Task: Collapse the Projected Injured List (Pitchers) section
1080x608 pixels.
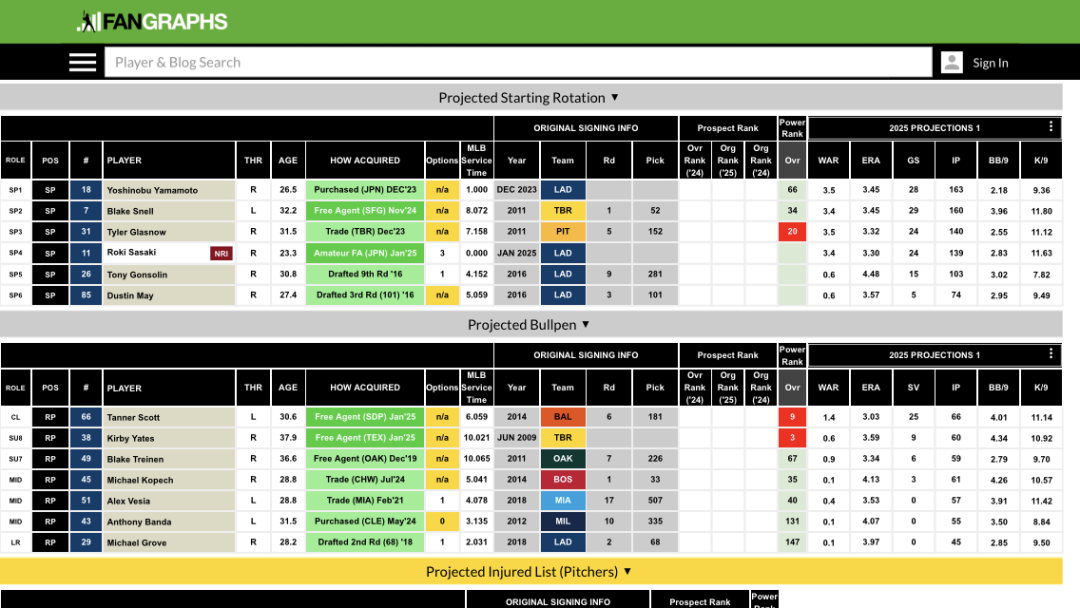Action: [x=529, y=572]
